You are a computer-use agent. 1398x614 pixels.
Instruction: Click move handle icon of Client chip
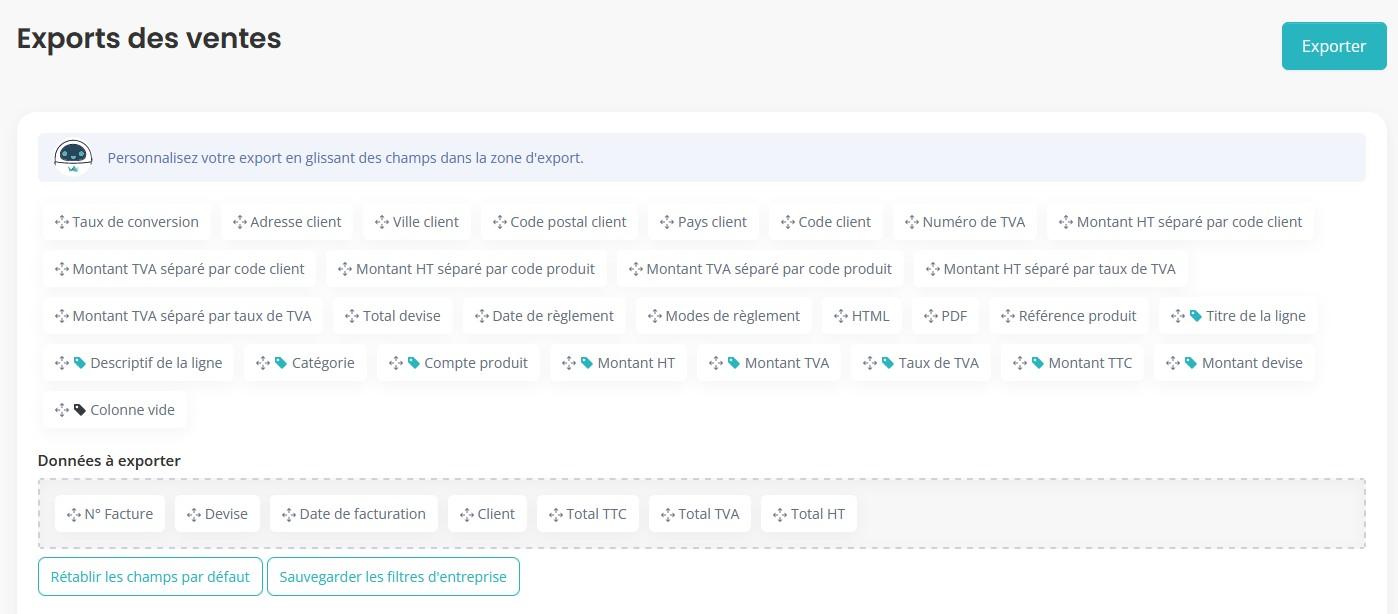[x=466, y=514]
